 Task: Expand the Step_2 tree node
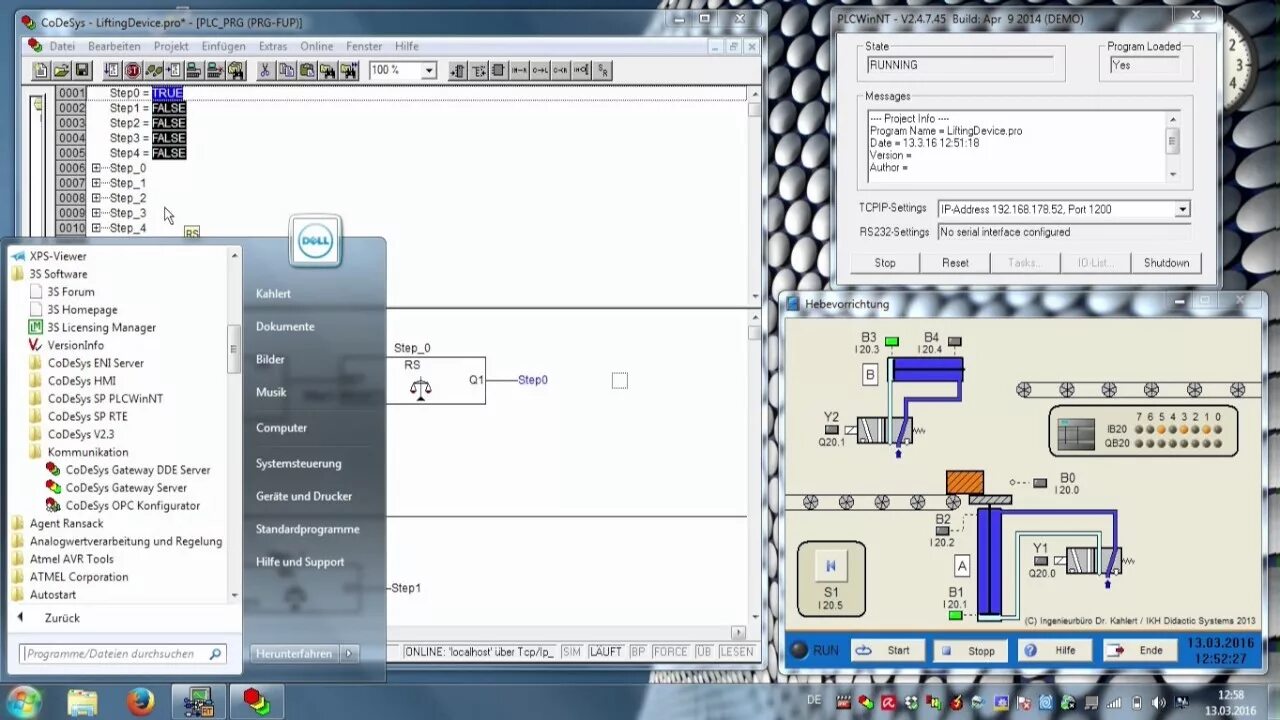point(96,198)
